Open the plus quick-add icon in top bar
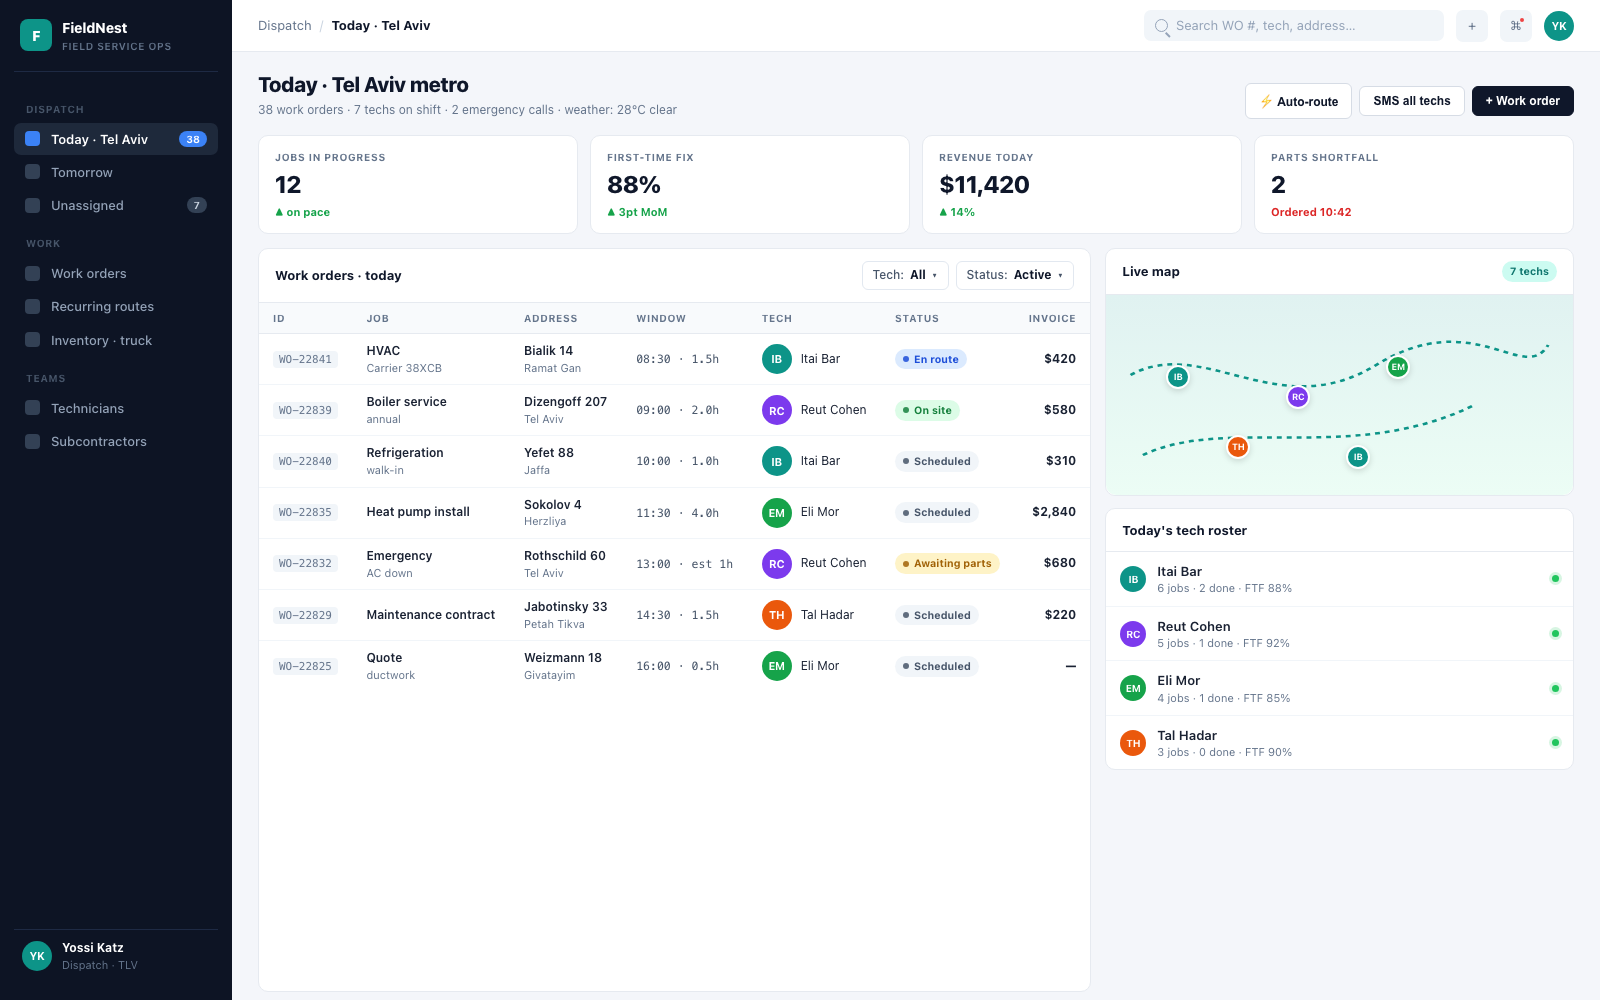 (x=1471, y=26)
